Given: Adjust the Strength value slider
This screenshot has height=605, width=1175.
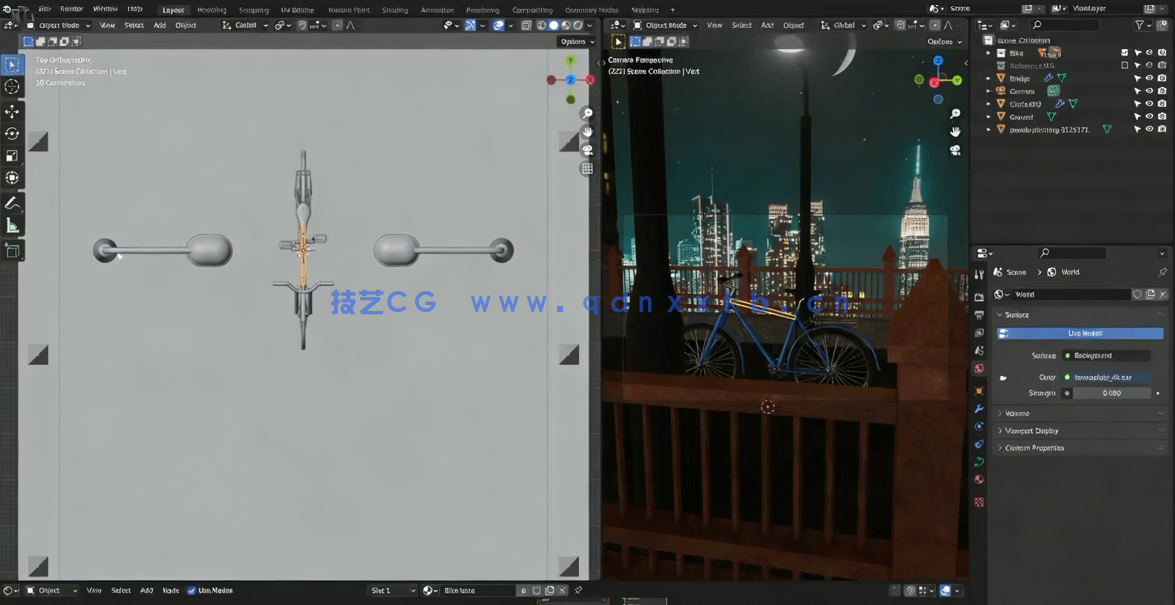Looking at the screenshot, I should 1113,392.
